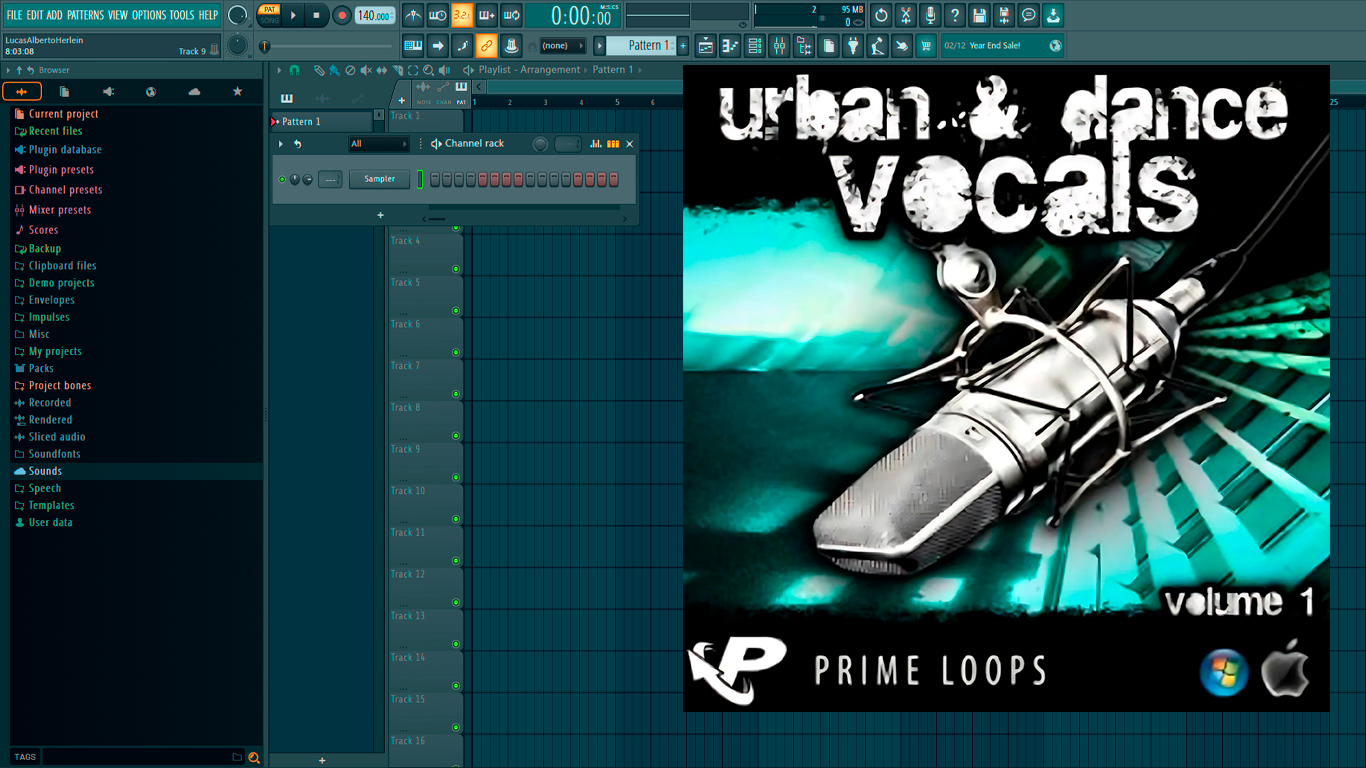Viewport: 1366px width, 768px height.
Task: Open the PATTERNS menu
Action: click(x=85, y=15)
